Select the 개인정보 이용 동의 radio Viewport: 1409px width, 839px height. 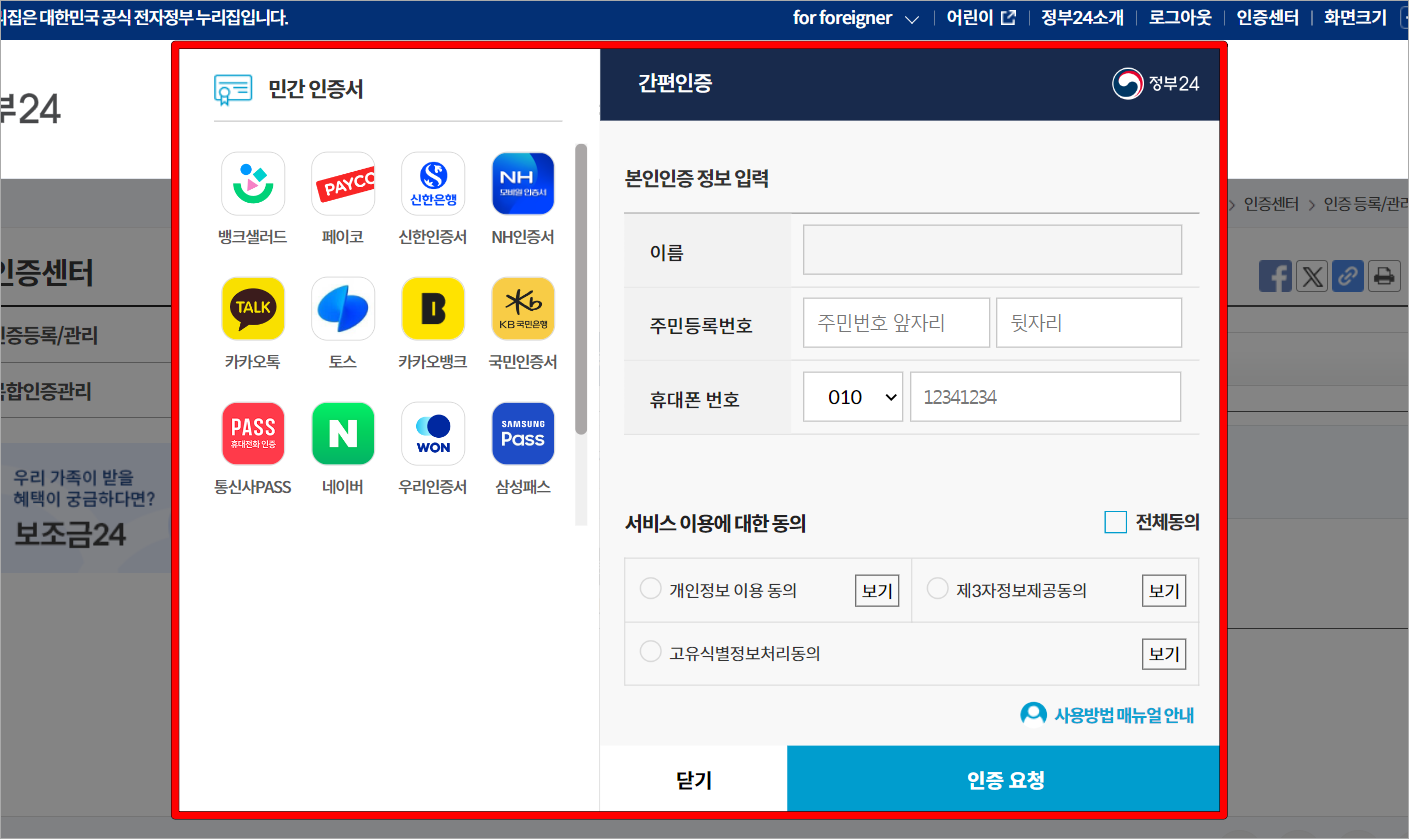pos(650,588)
